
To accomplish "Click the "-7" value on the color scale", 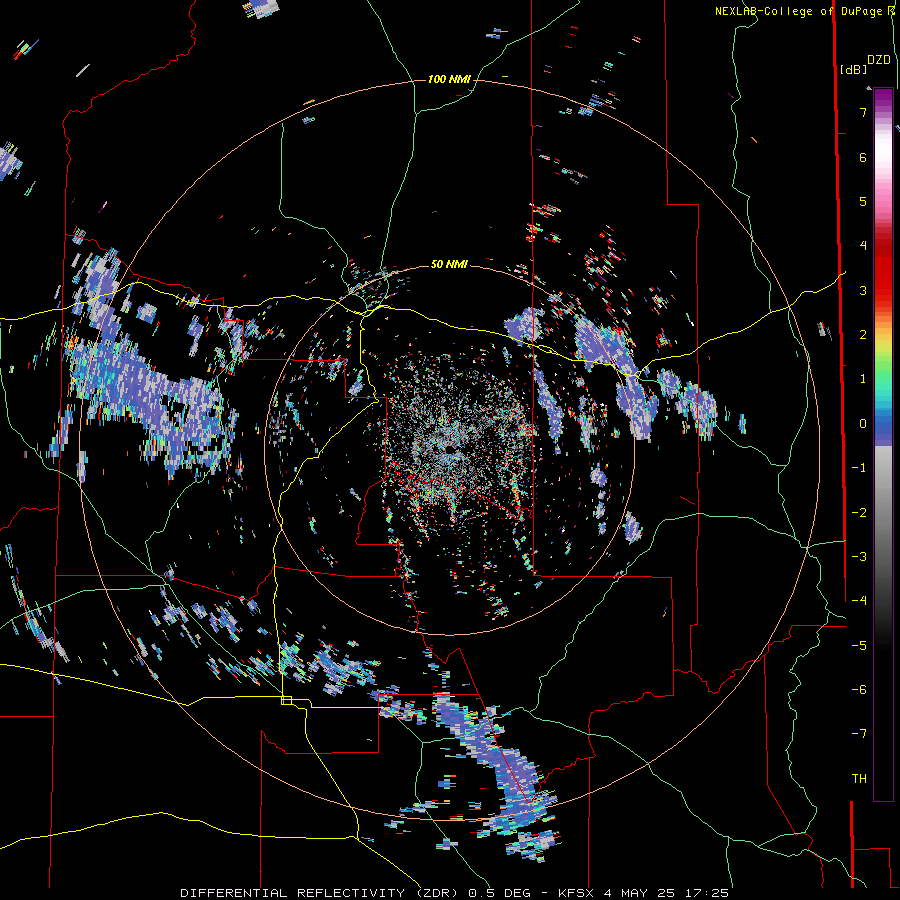I will [x=859, y=734].
